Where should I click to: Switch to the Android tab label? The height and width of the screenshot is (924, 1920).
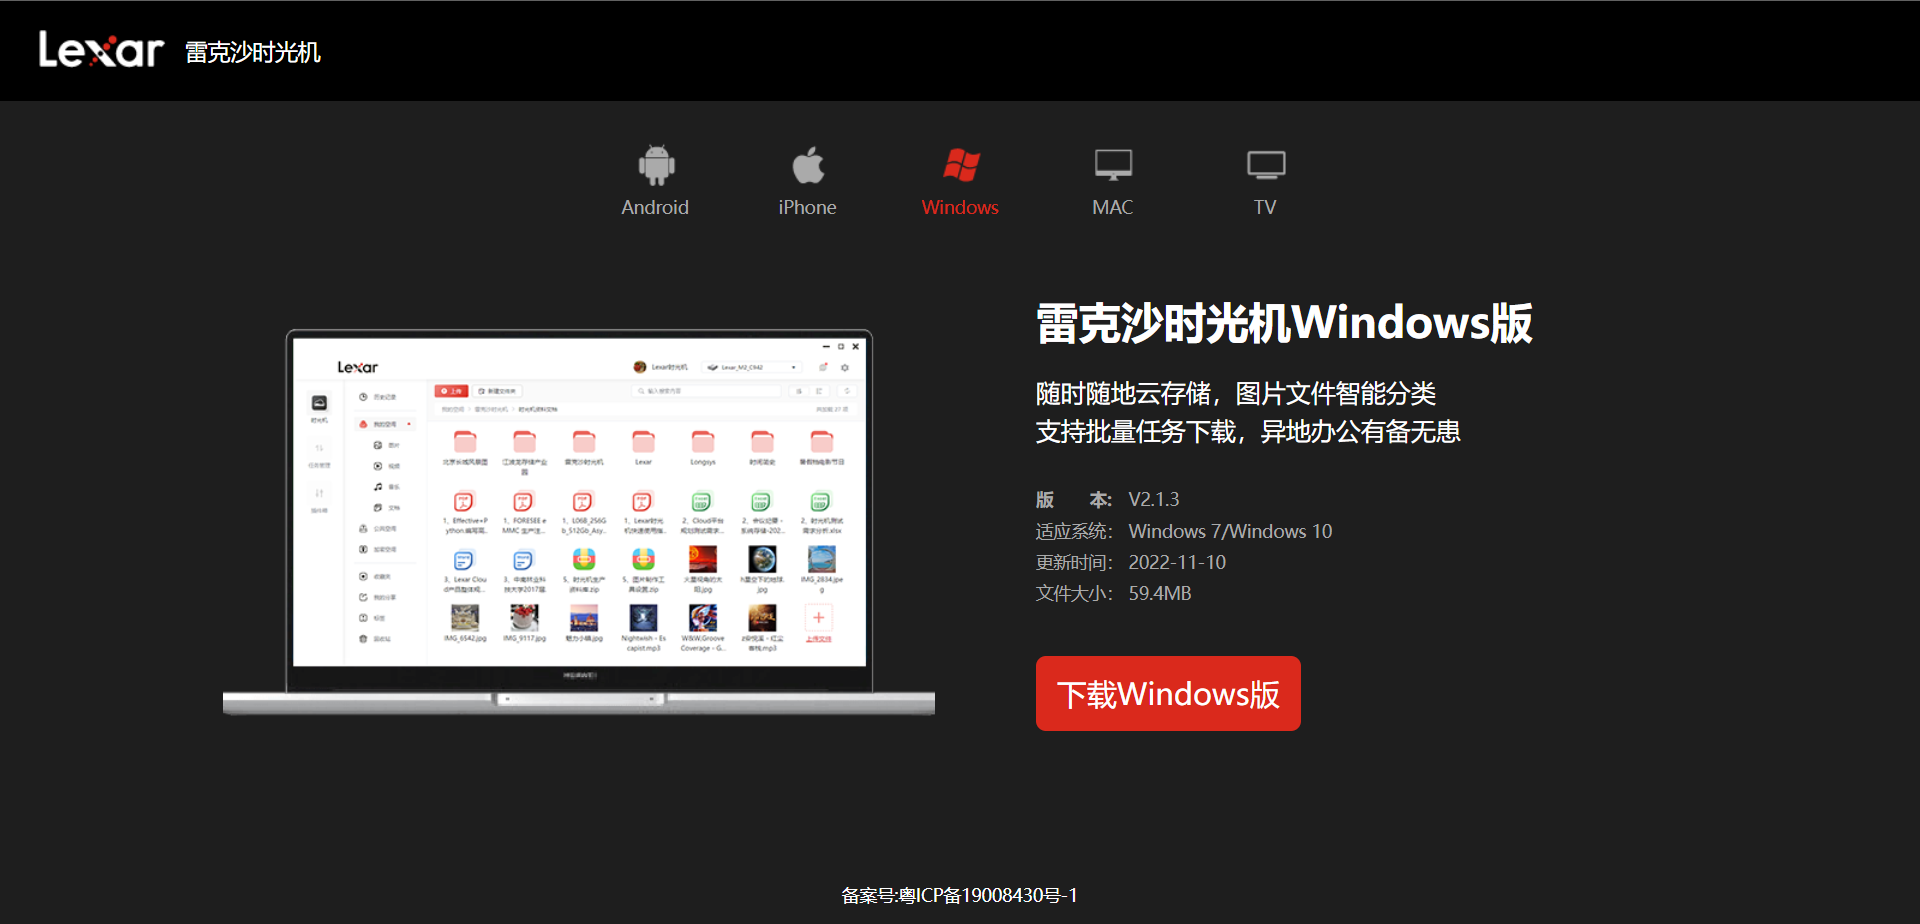click(655, 207)
